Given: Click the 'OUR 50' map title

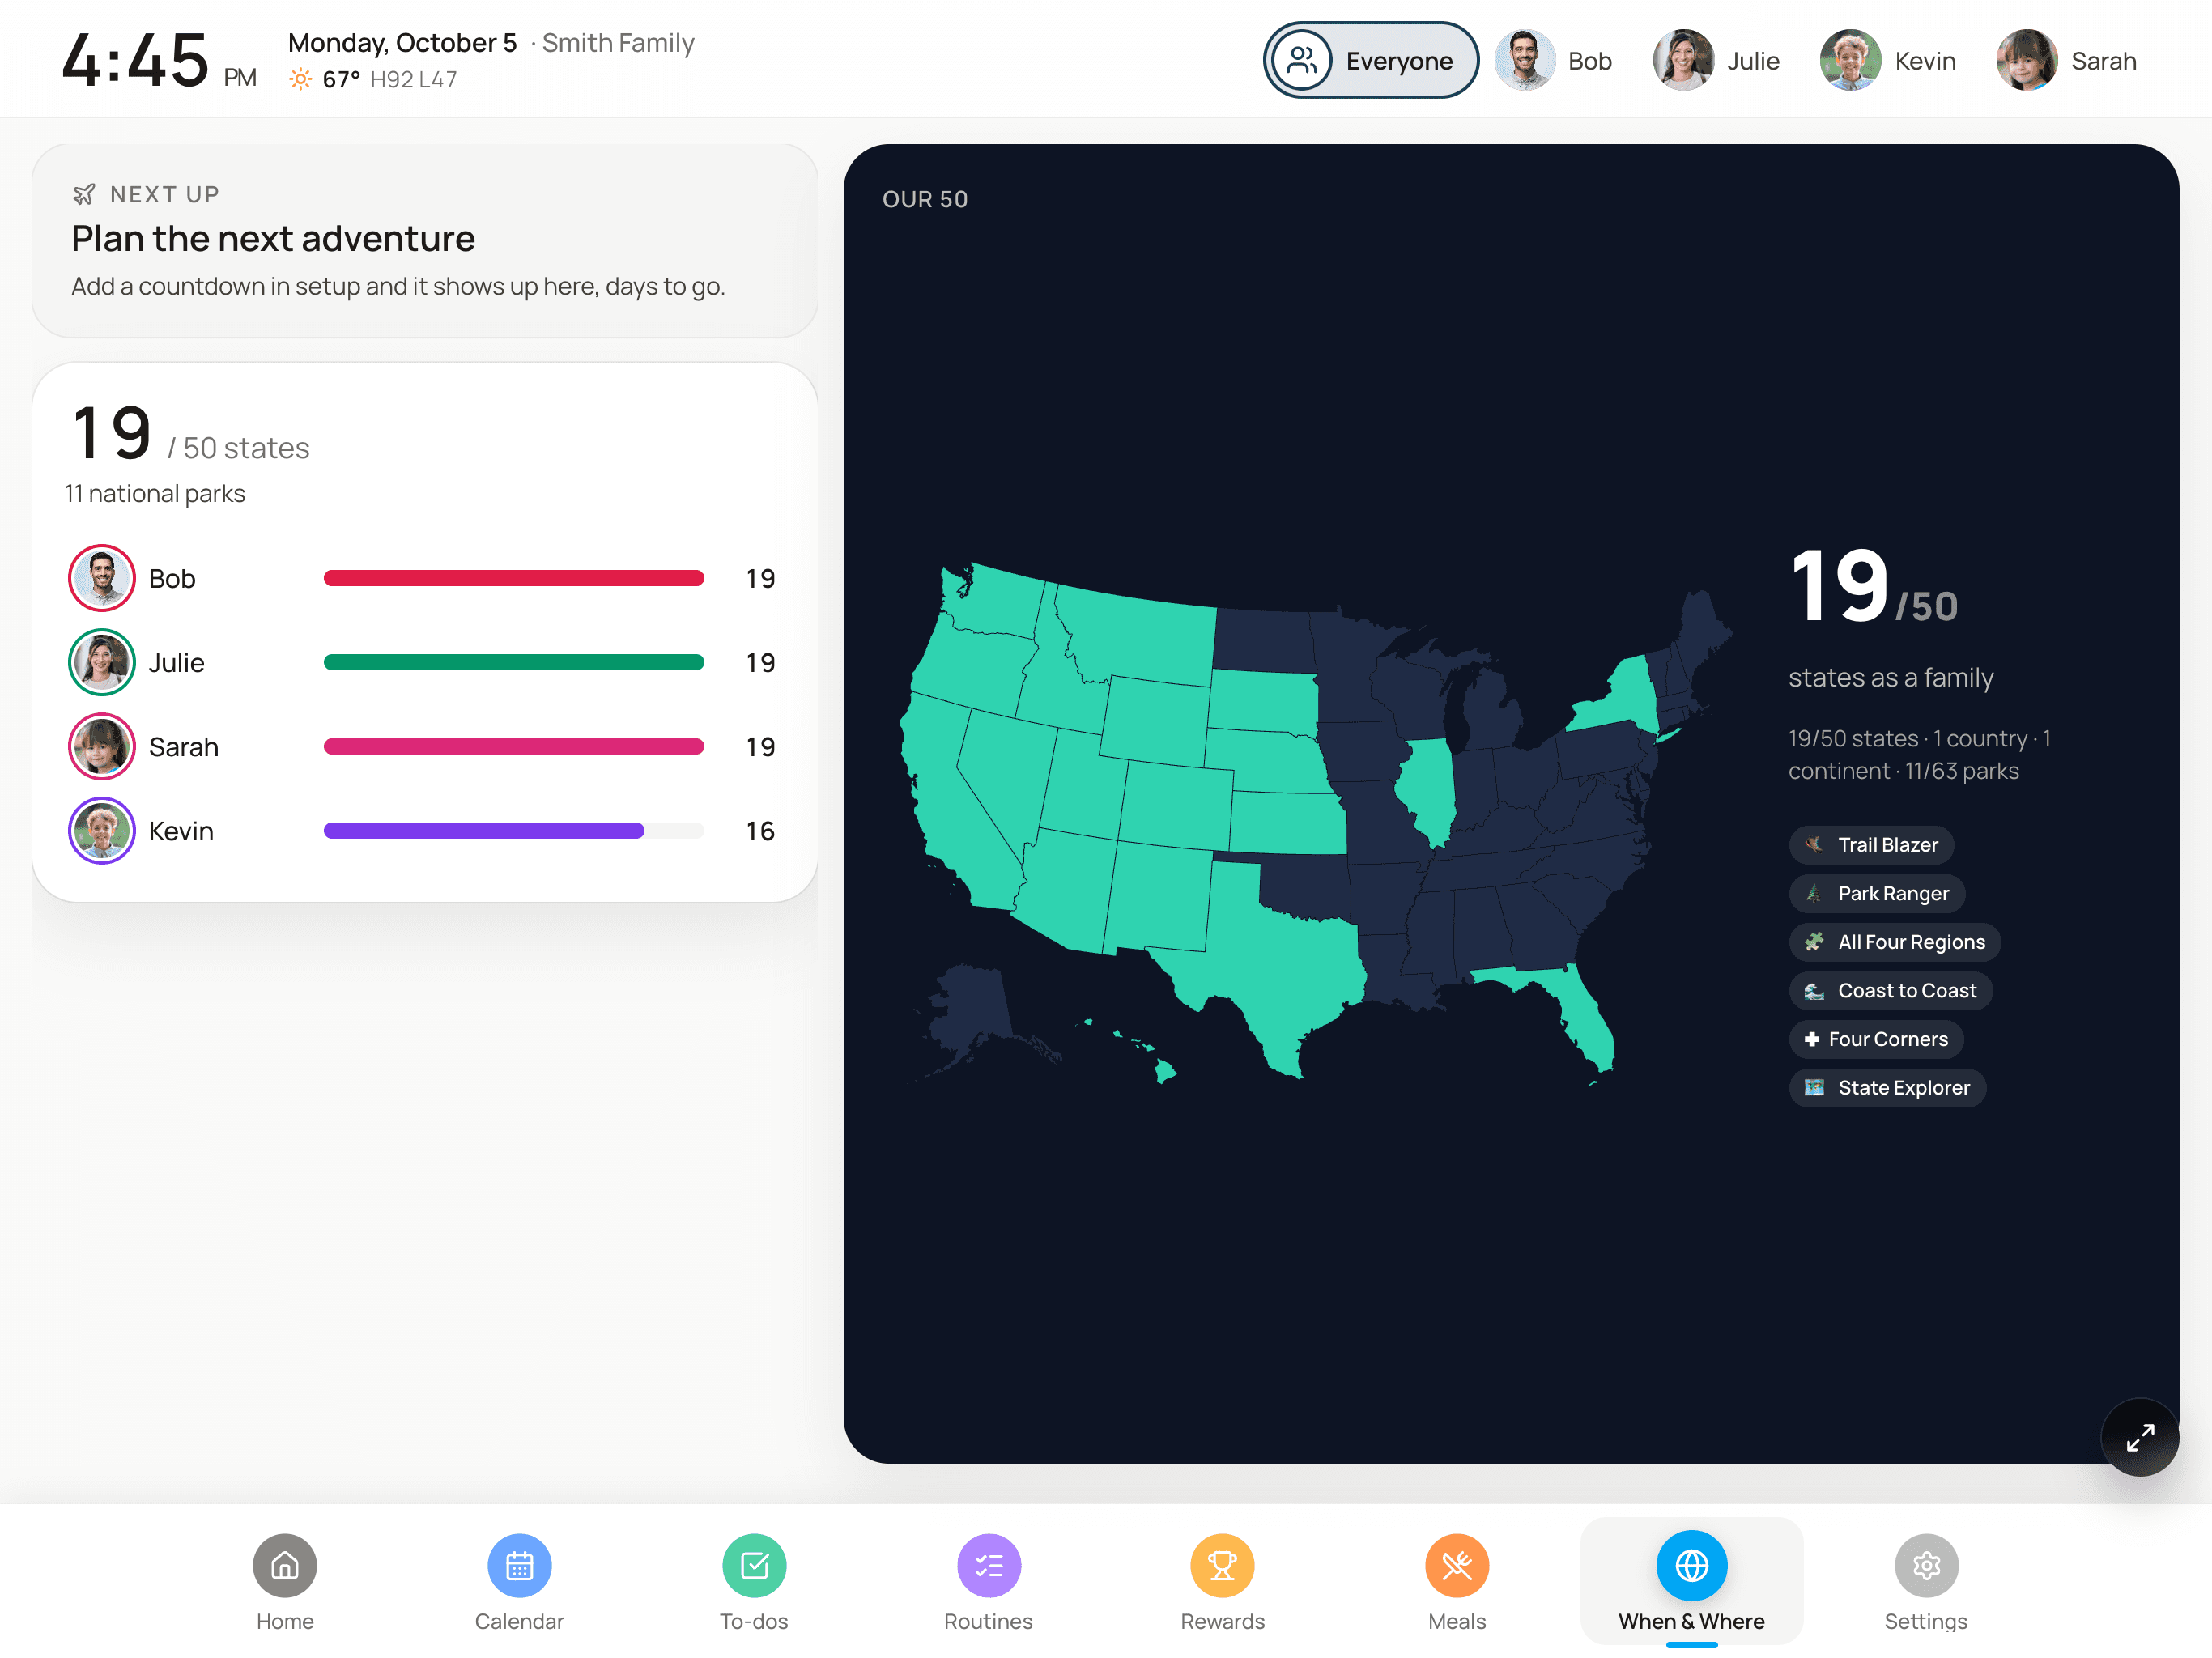Looking at the screenshot, I should [x=925, y=199].
